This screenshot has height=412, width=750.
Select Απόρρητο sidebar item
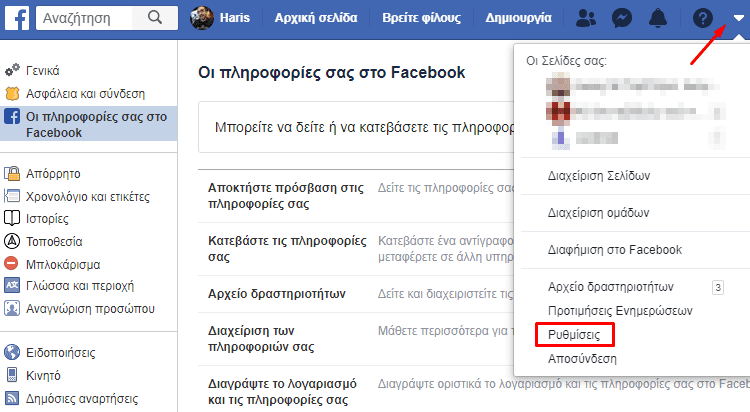(53, 174)
